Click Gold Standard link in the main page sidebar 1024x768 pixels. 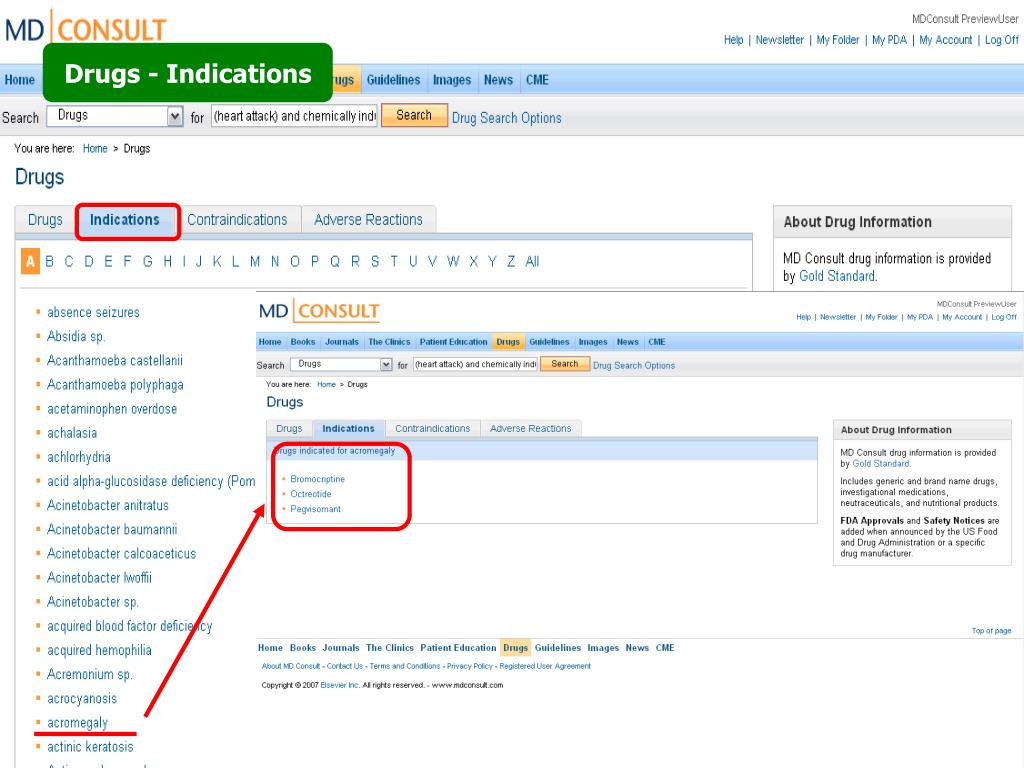point(837,276)
